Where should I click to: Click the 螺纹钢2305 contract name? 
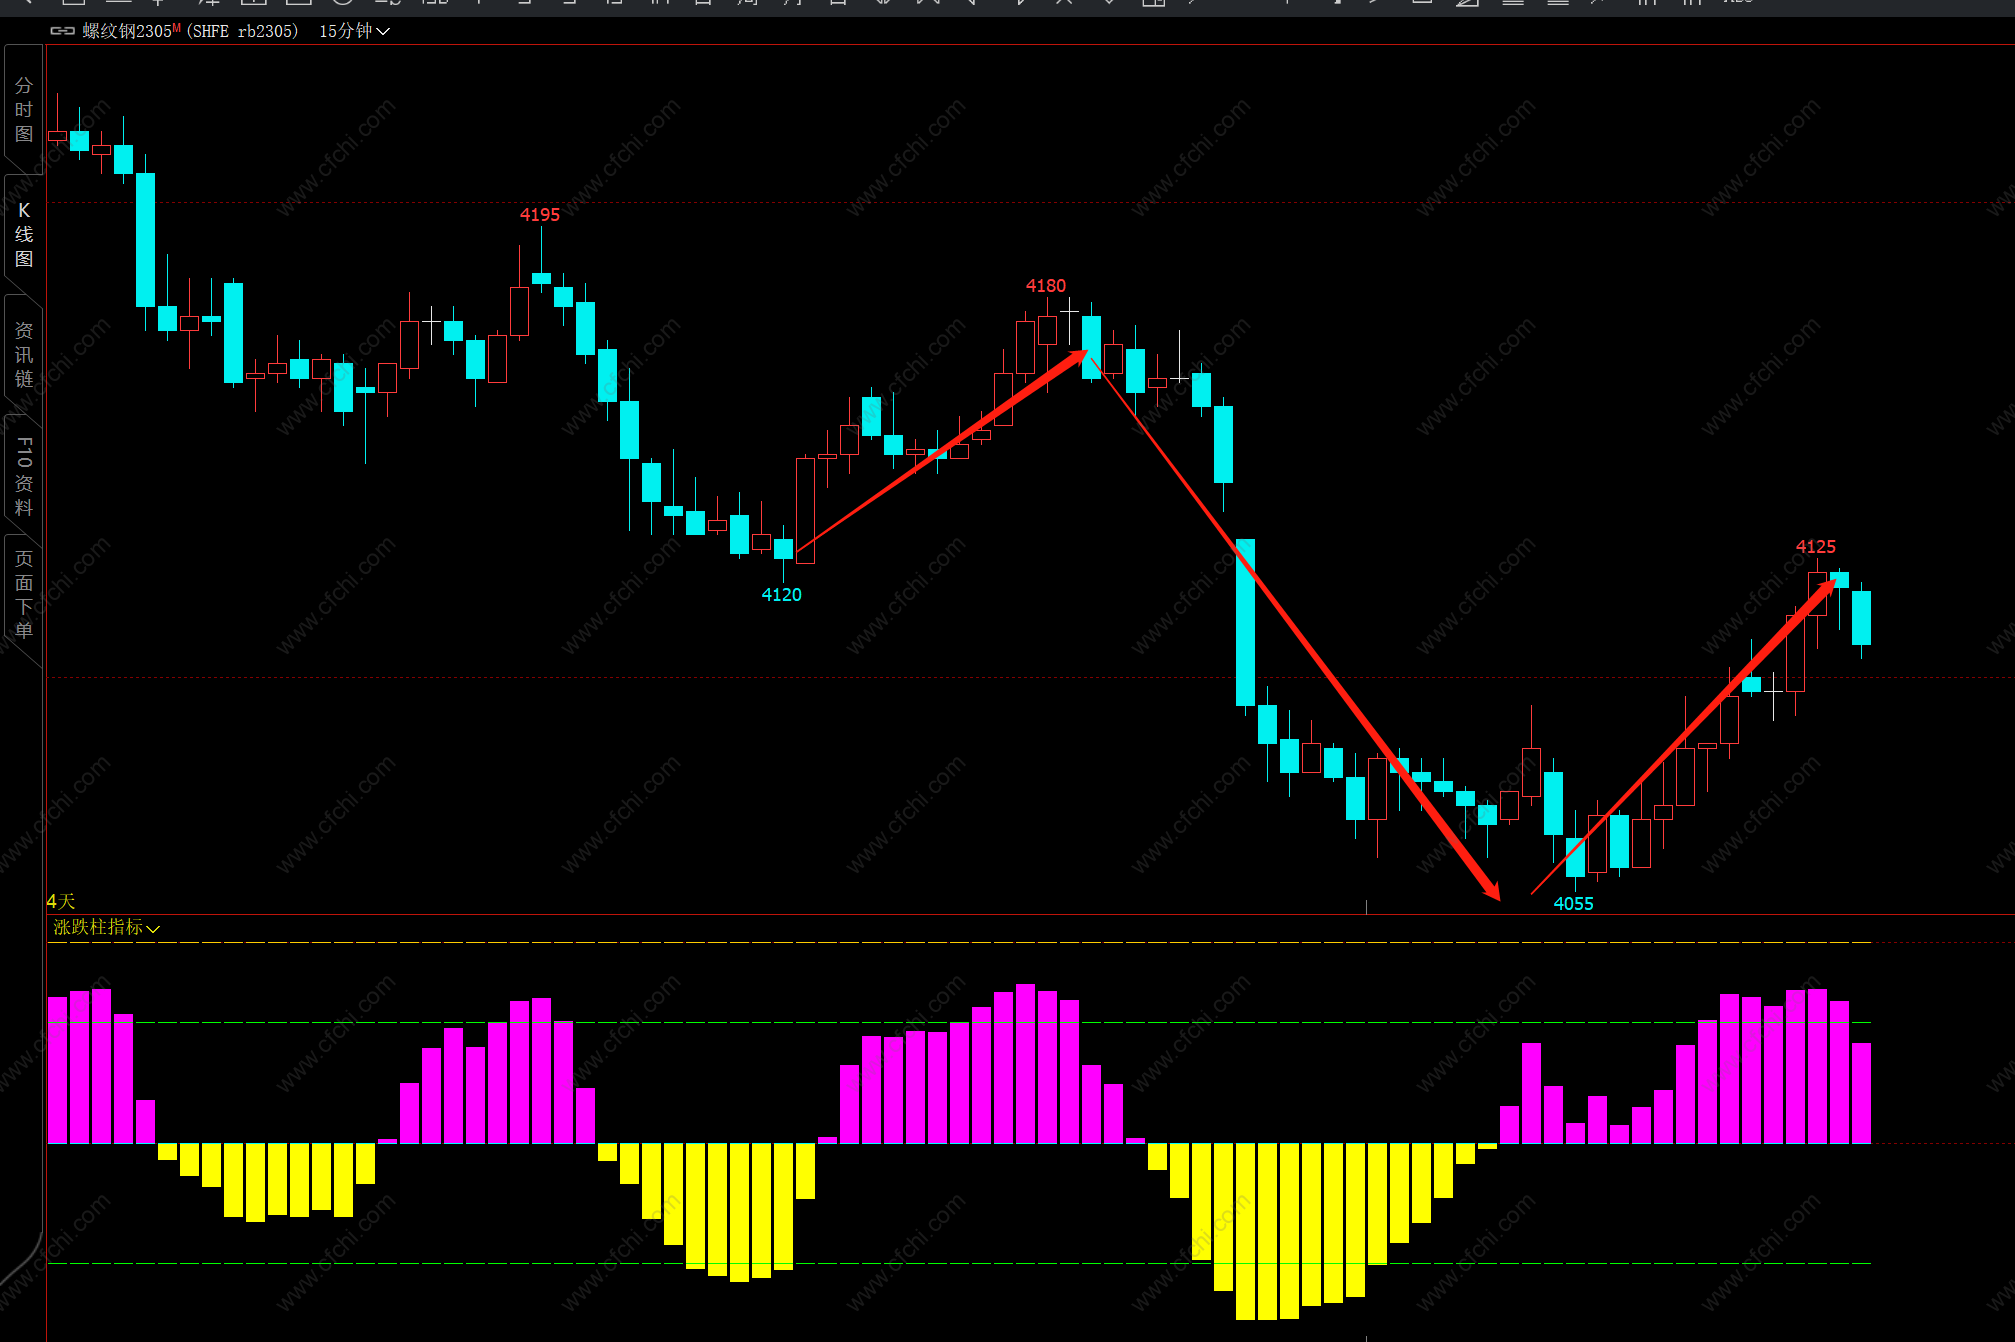(x=127, y=31)
